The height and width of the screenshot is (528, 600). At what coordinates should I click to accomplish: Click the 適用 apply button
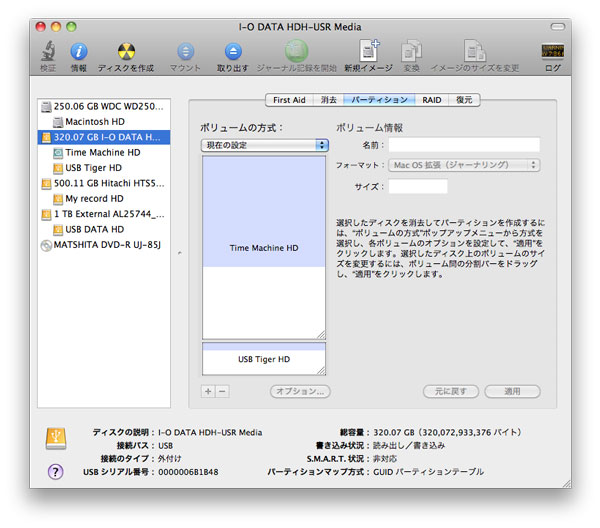pyautogui.click(x=512, y=391)
